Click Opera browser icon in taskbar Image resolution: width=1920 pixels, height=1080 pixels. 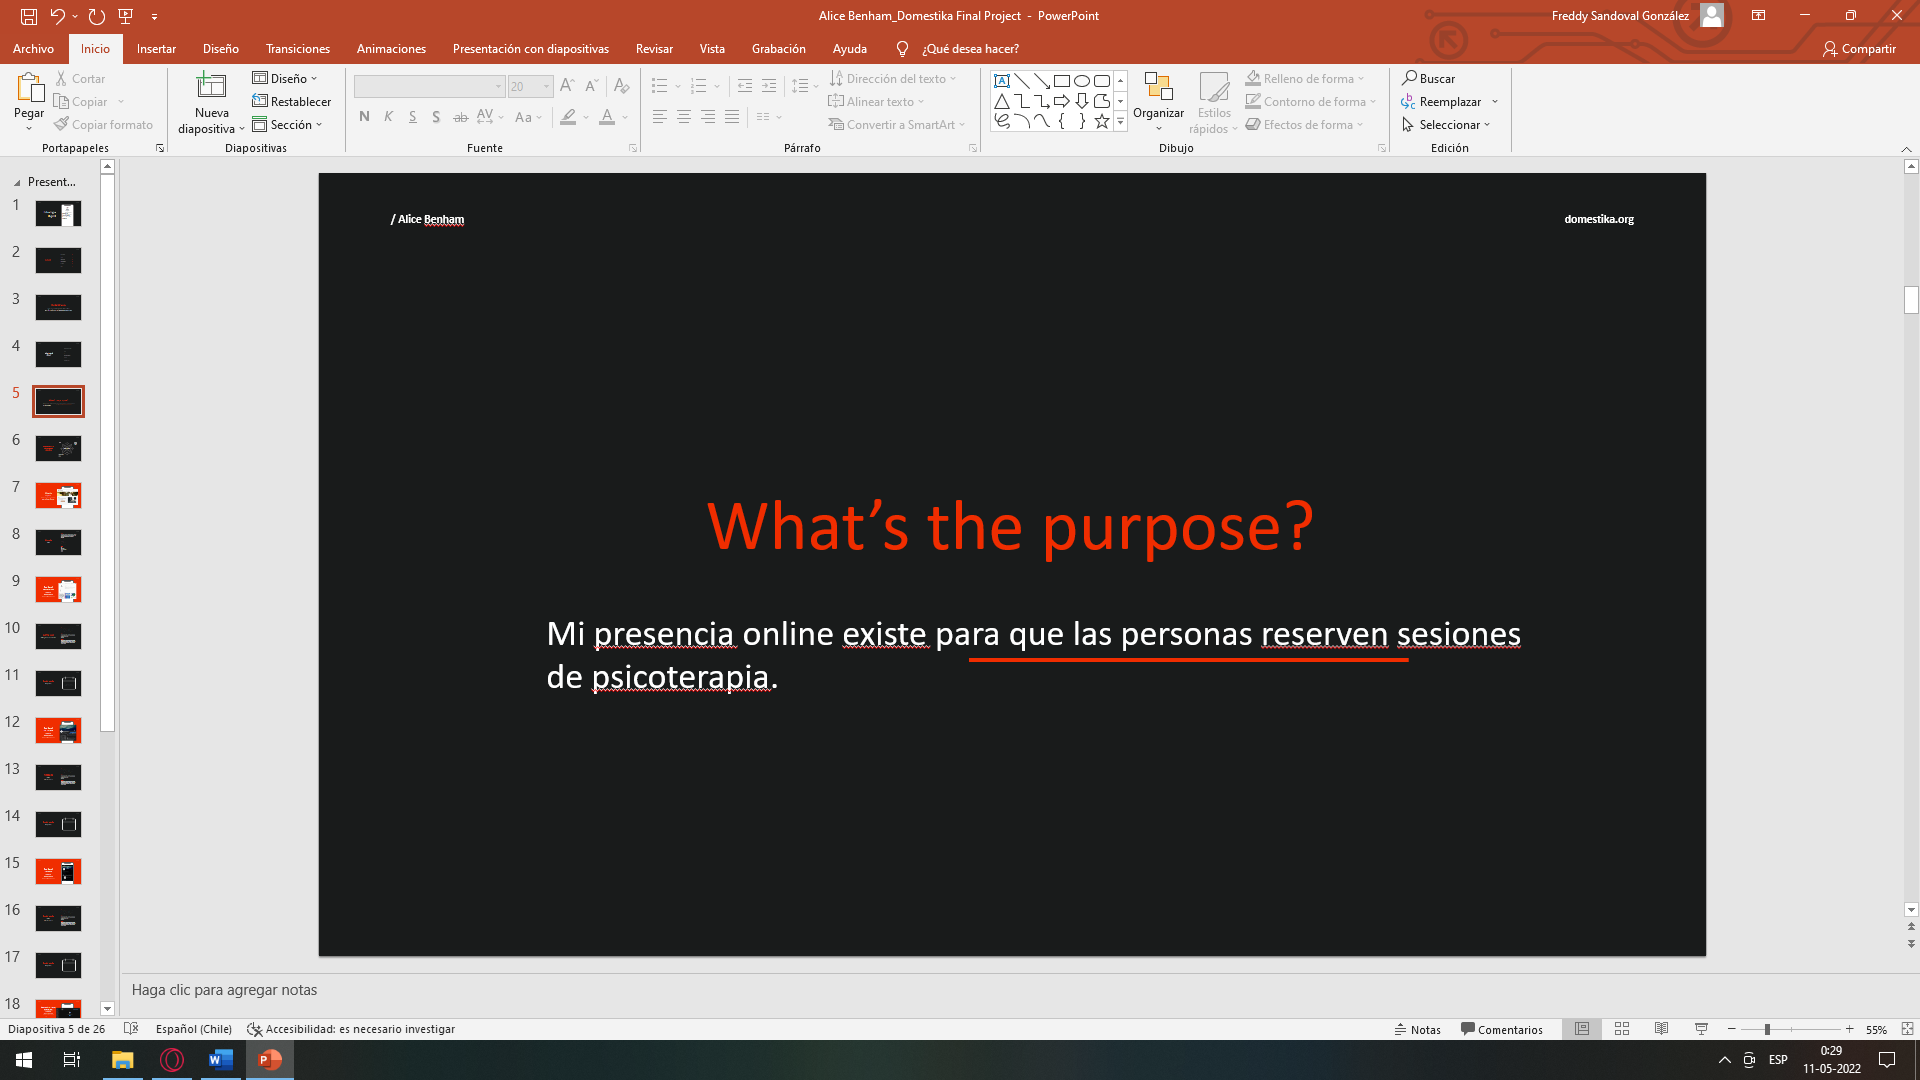(172, 1060)
